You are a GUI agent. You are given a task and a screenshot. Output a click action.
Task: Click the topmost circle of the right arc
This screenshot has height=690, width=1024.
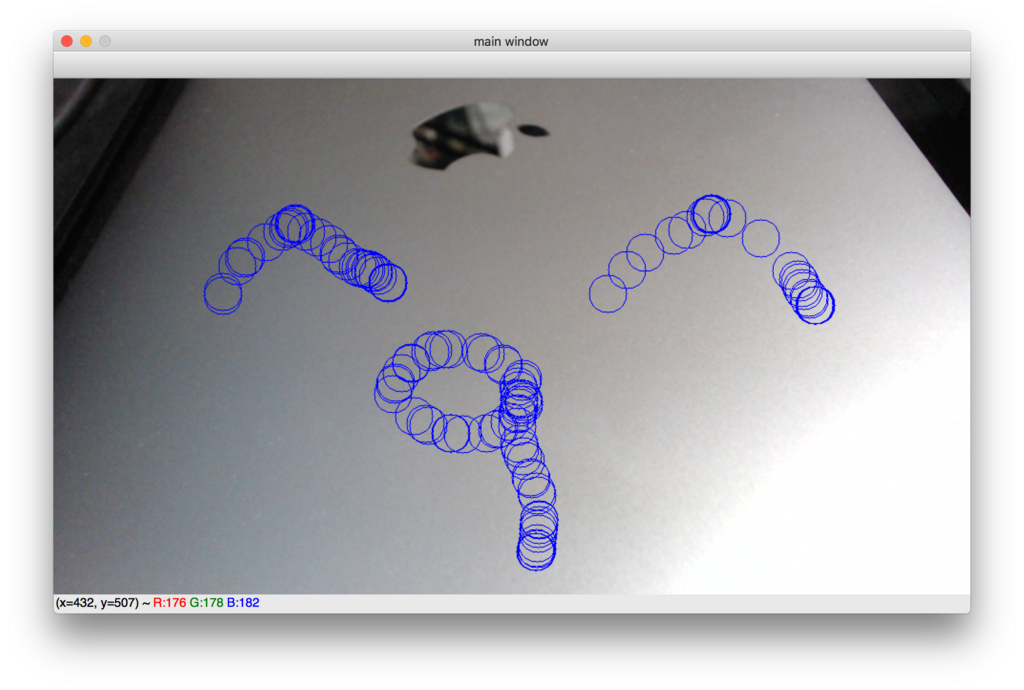click(x=712, y=212)
